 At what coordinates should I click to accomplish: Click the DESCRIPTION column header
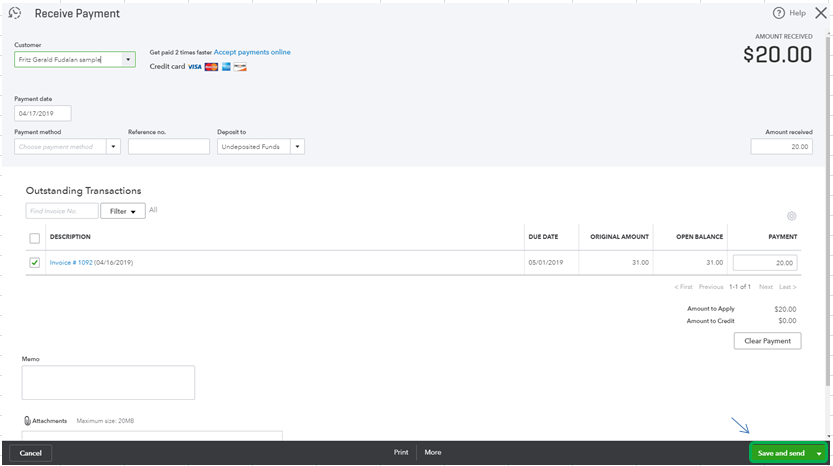pyautogui.click(x=70, y=236)
